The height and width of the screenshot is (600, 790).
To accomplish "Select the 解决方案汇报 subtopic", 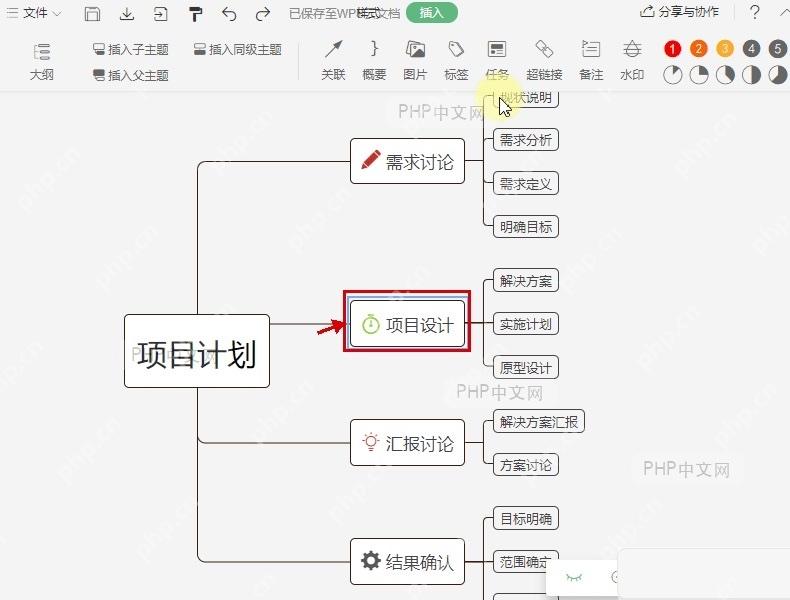I will [539, 421].
